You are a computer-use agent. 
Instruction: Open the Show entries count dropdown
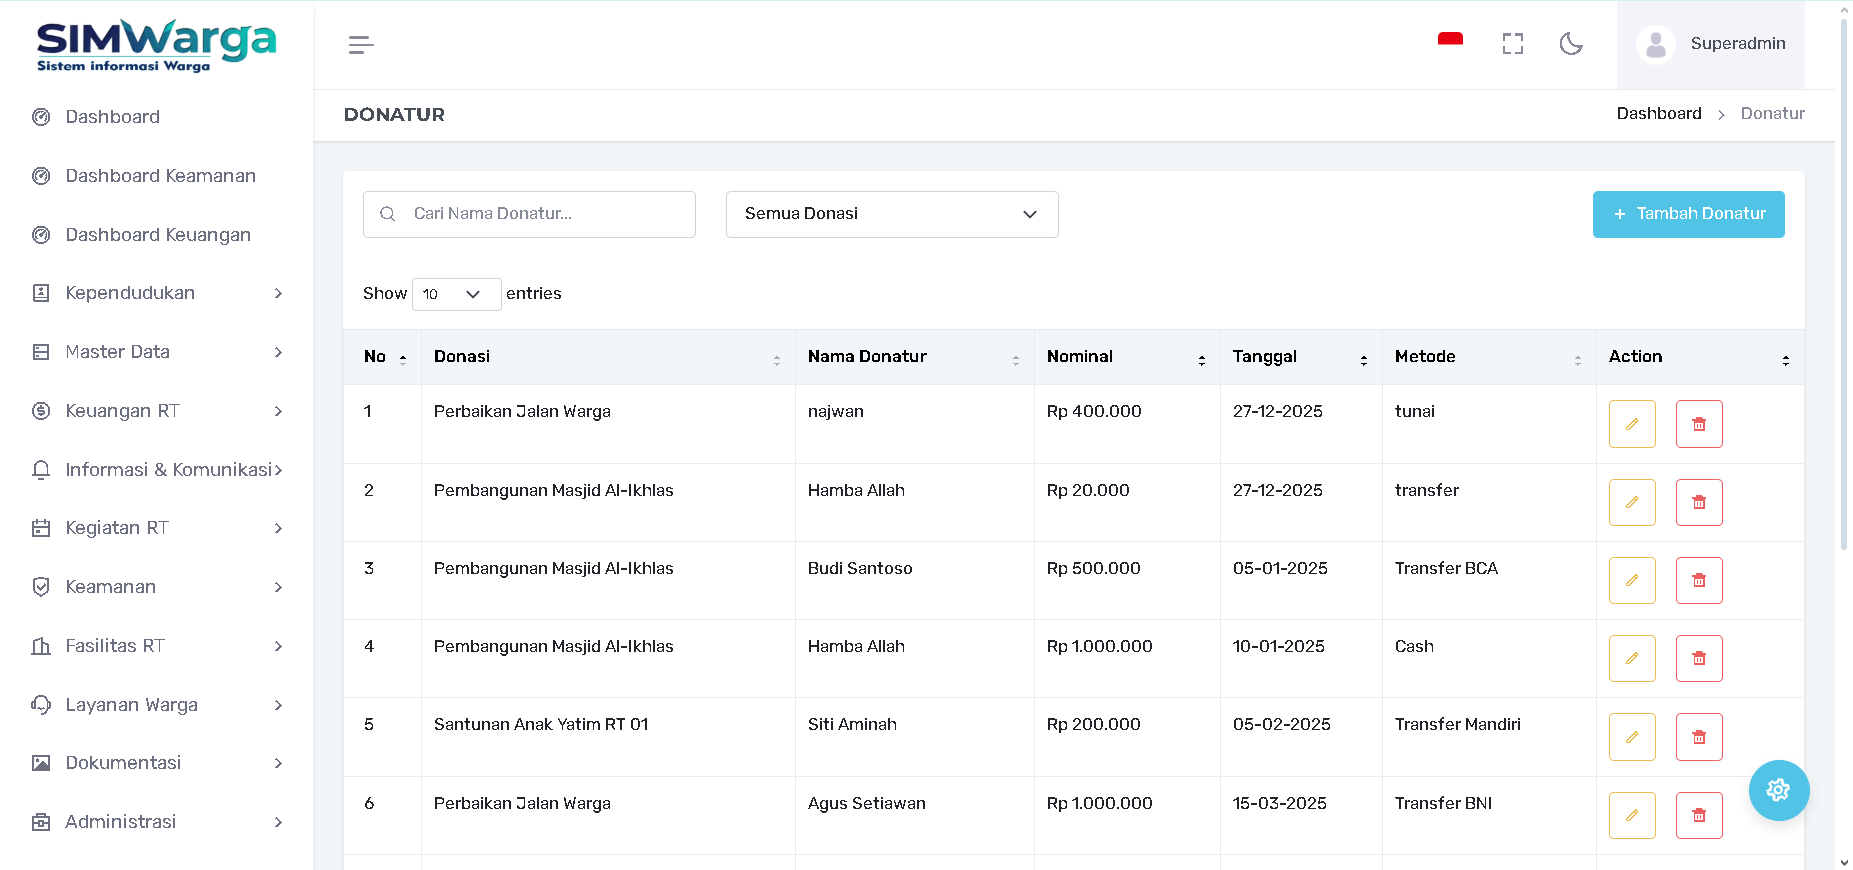456,294
